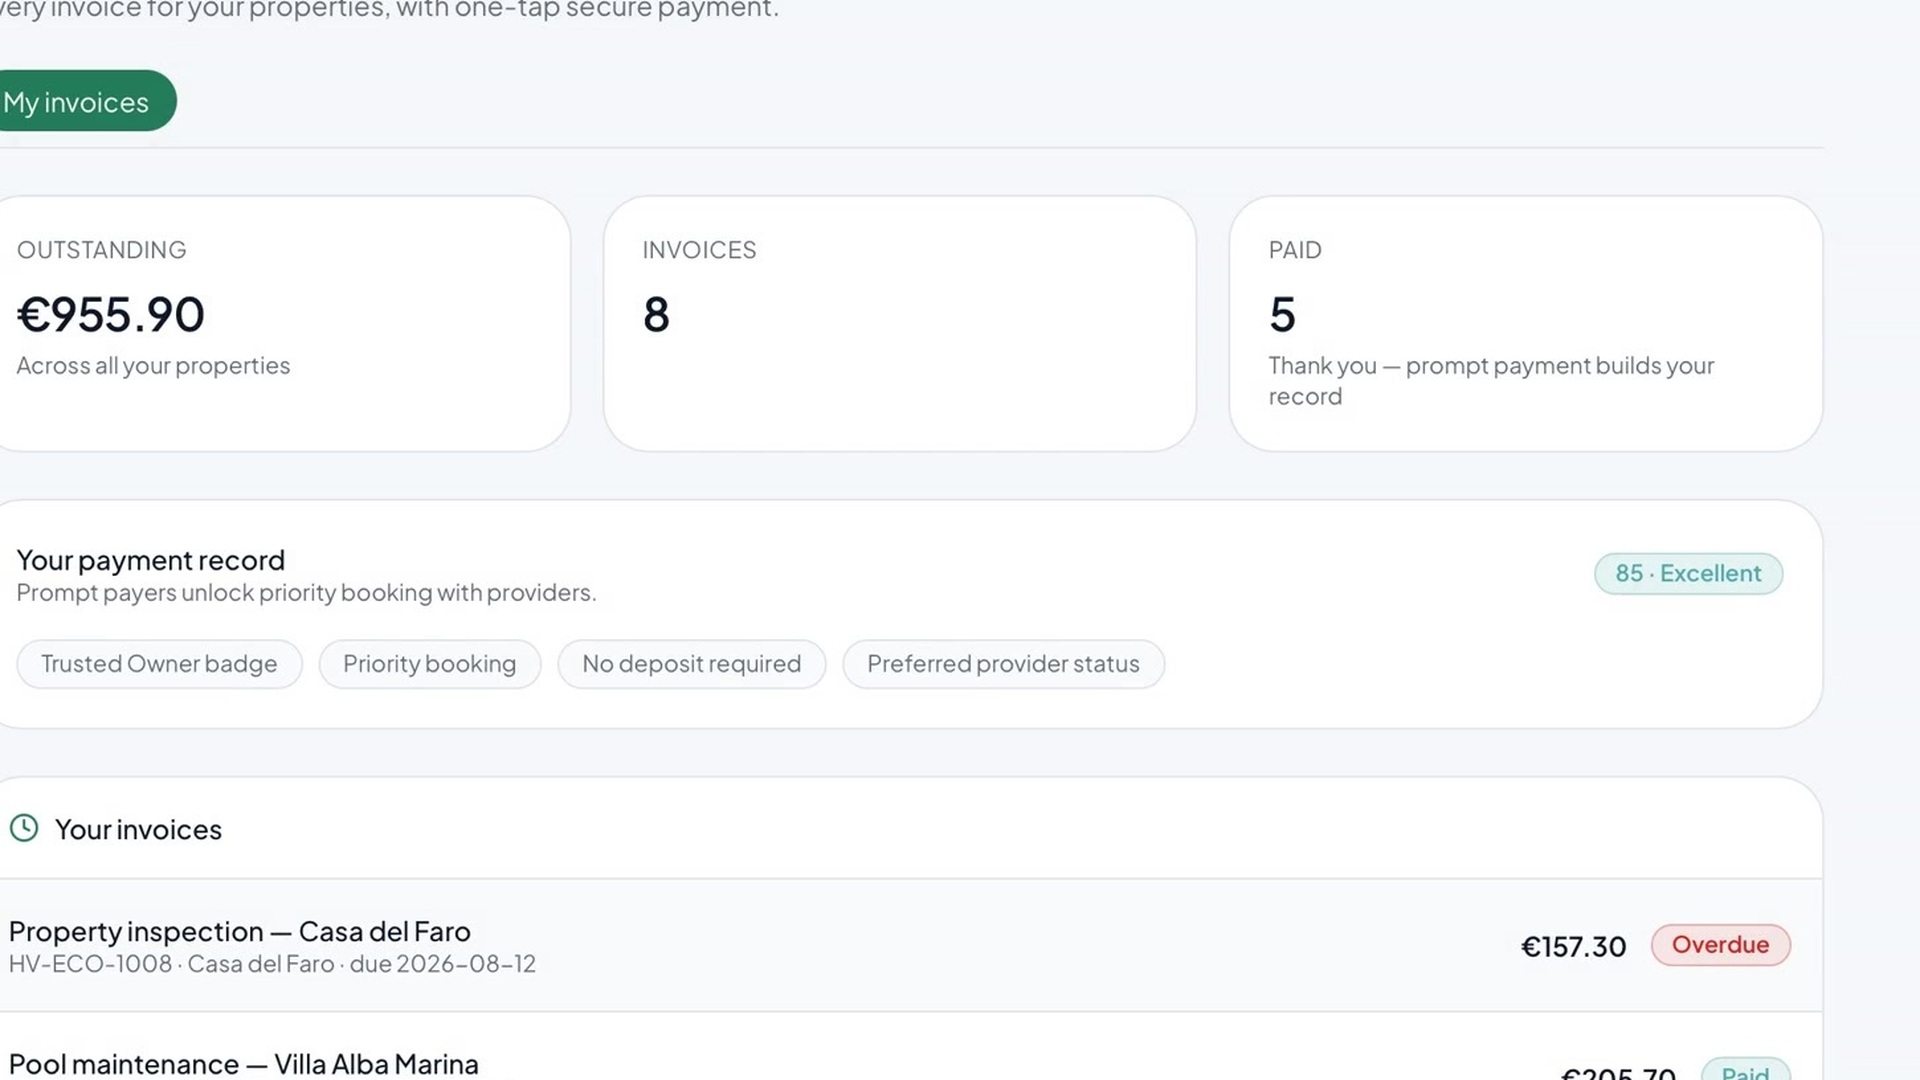Click the €157.30 invoice amount
This screenshot has width=1920, height=1080.
tap(1573, 946)
